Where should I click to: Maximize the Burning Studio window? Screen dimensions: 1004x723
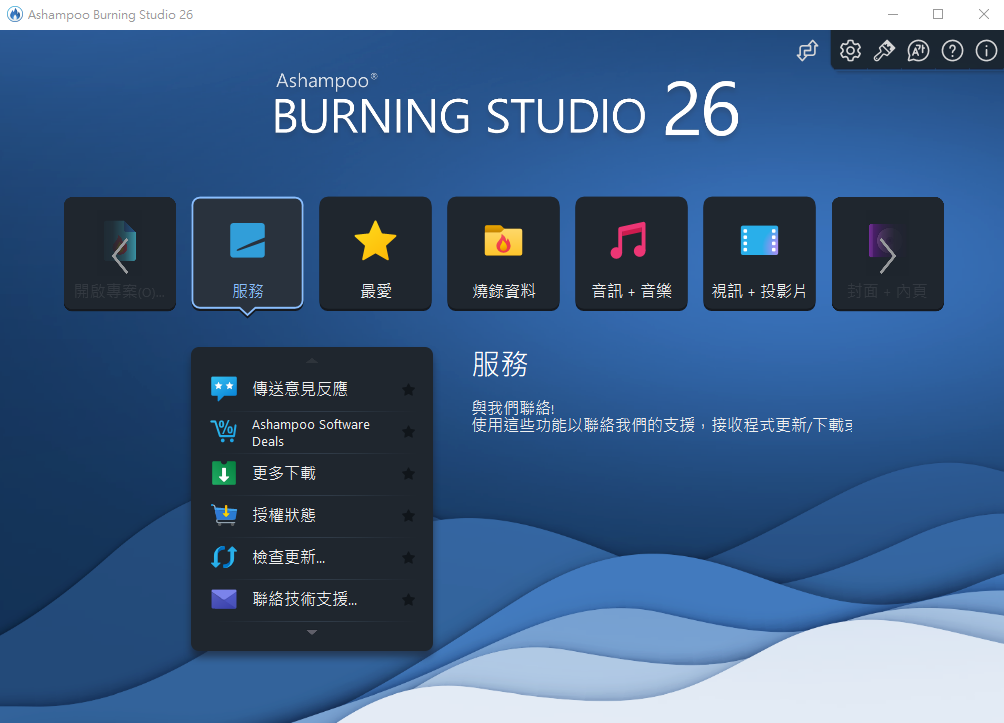[938, 14]
